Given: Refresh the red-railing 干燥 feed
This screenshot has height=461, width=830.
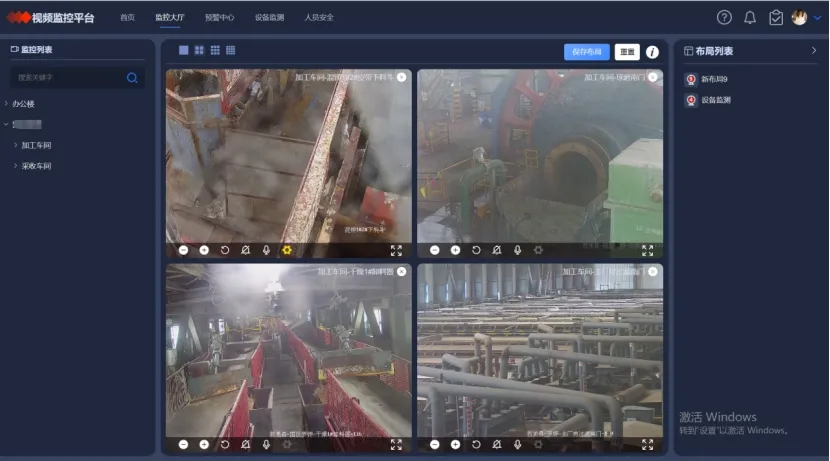Looking at the screenshot, I should click(x=225, y=445).
